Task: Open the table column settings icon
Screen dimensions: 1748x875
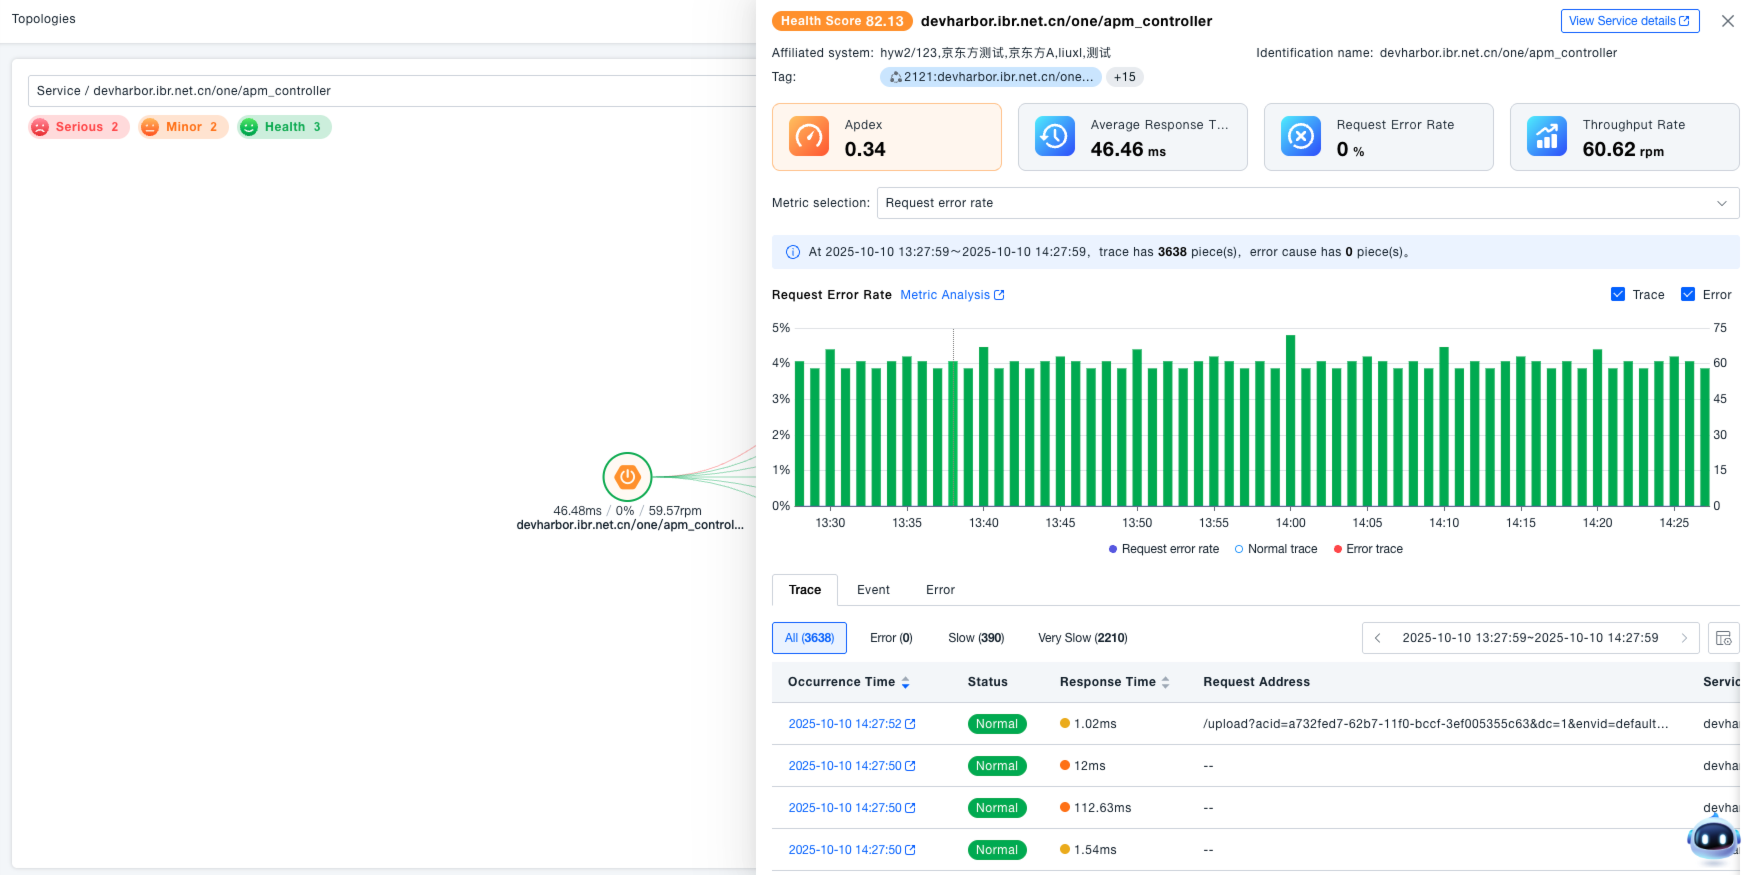Action: pos(1723,638)
